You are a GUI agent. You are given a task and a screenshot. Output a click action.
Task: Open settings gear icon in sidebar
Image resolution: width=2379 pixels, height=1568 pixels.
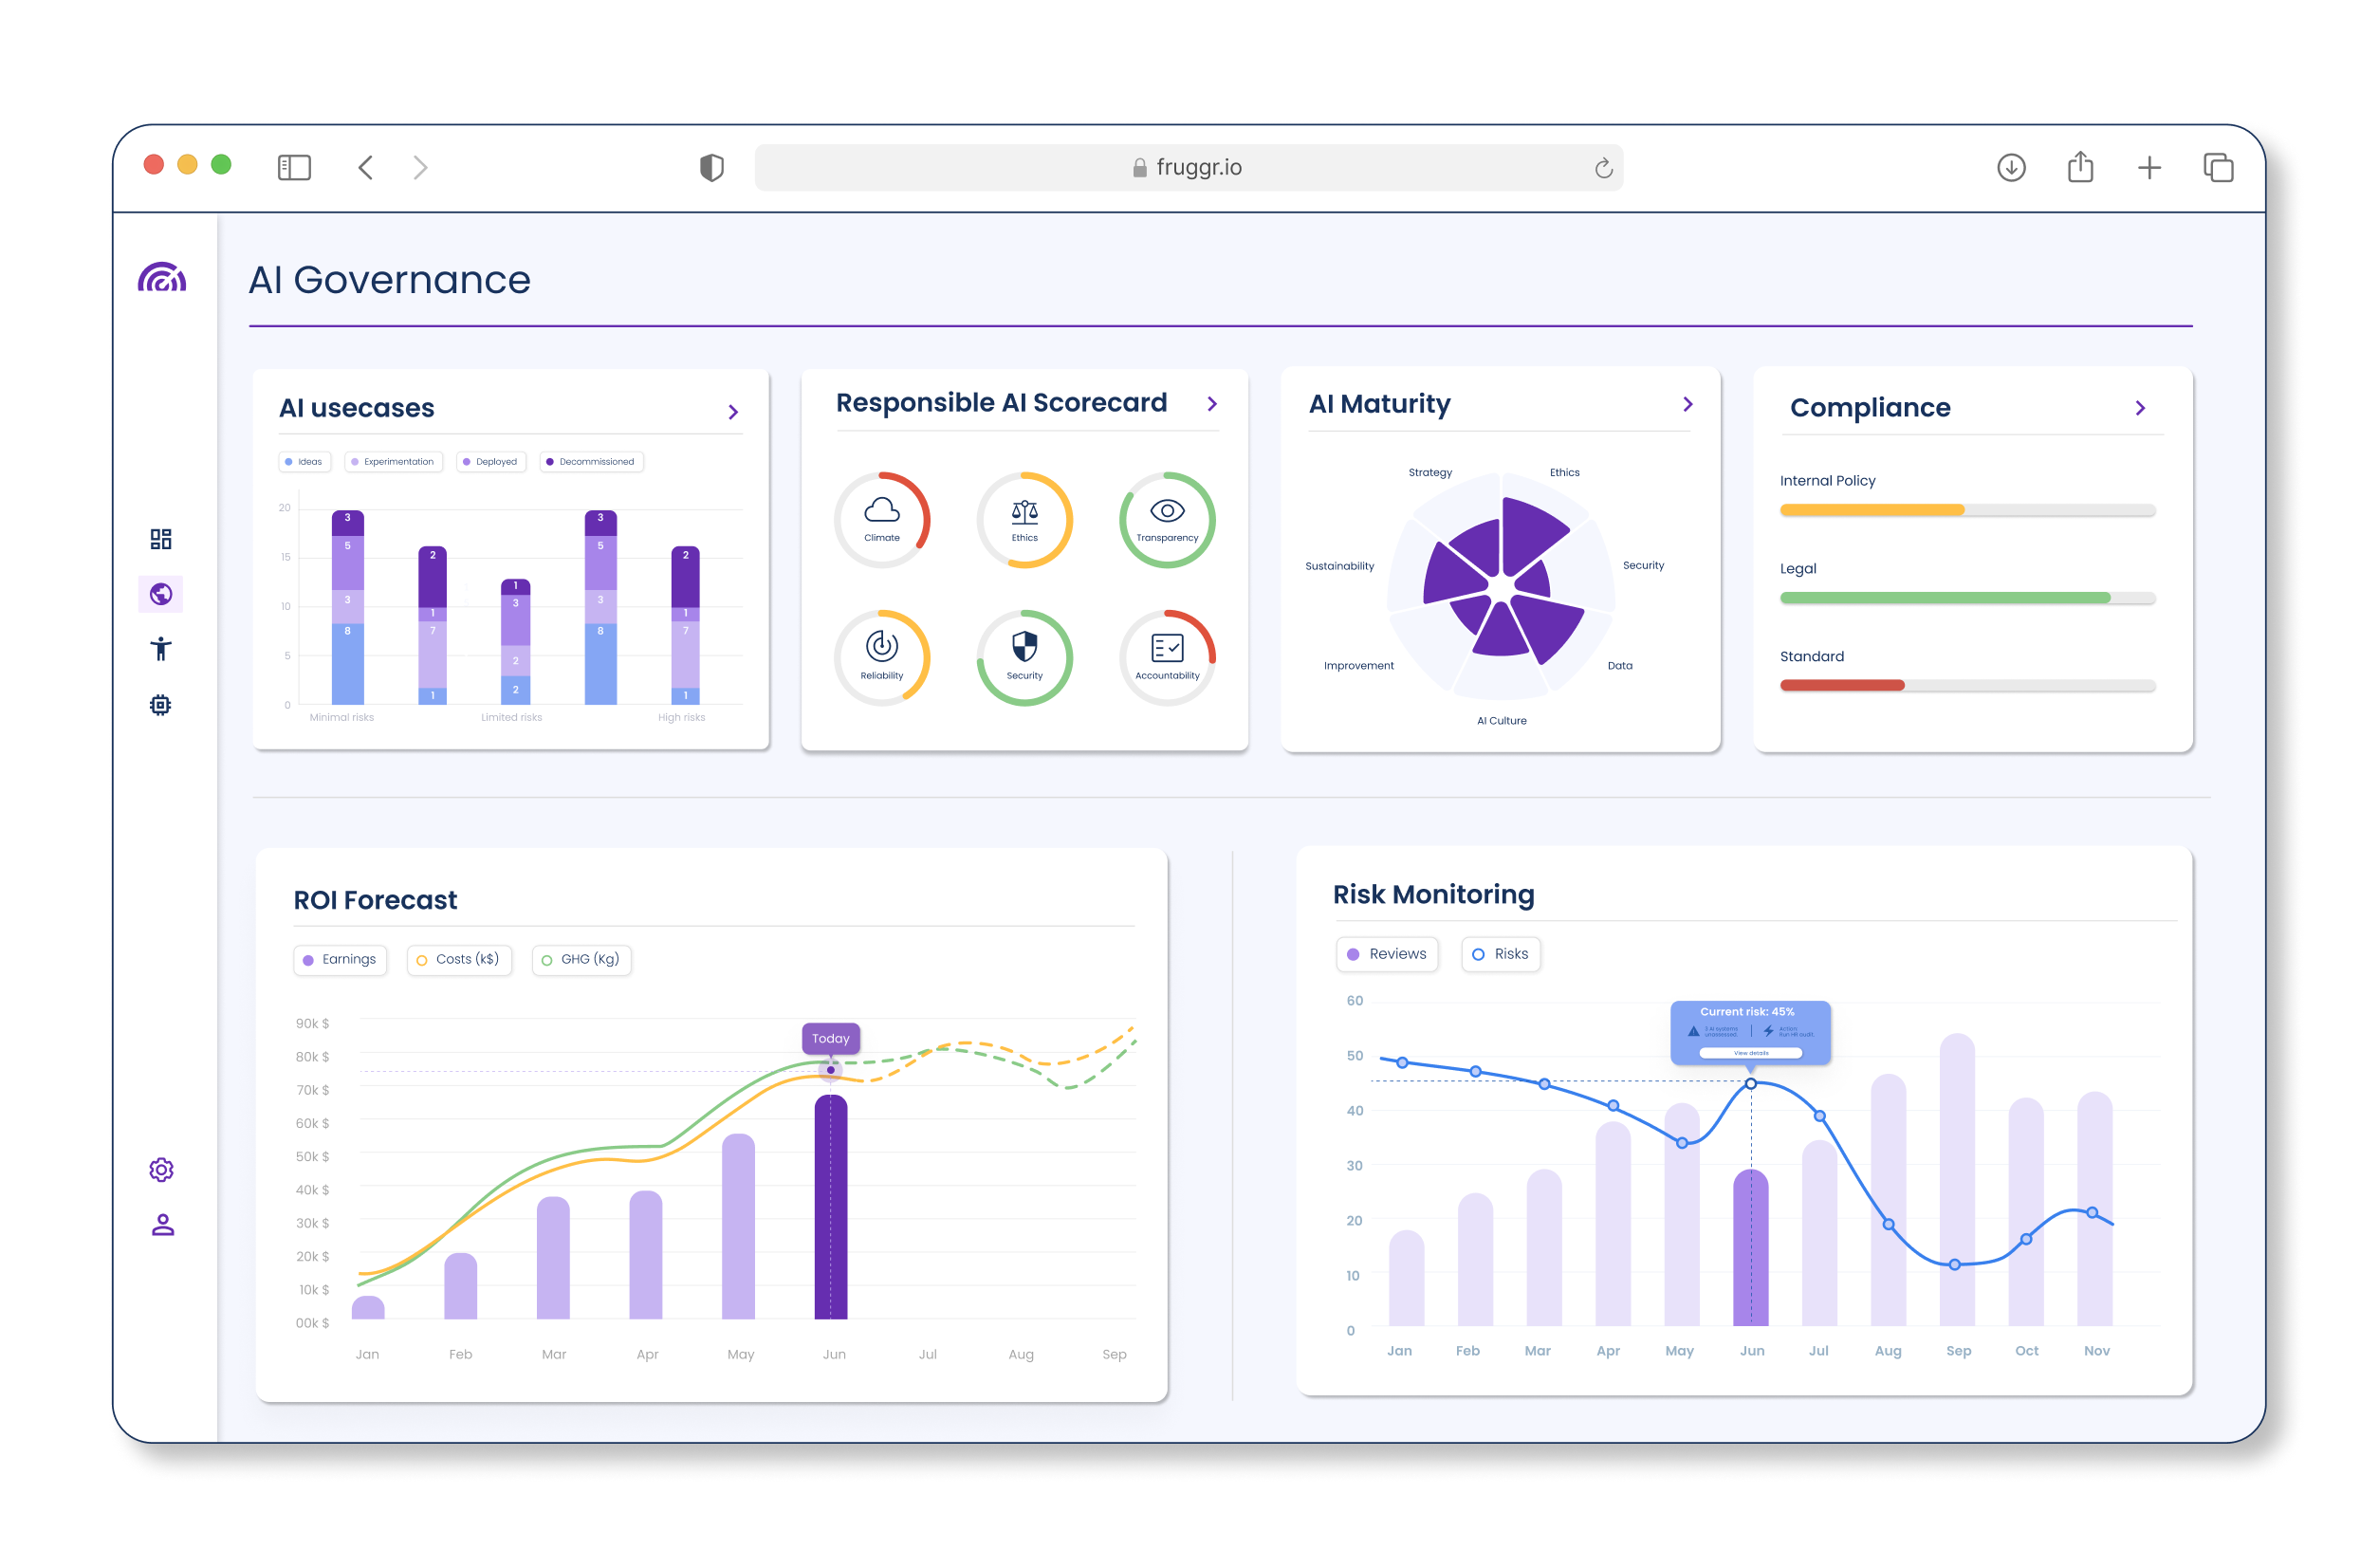click(x=161, y=1169)
